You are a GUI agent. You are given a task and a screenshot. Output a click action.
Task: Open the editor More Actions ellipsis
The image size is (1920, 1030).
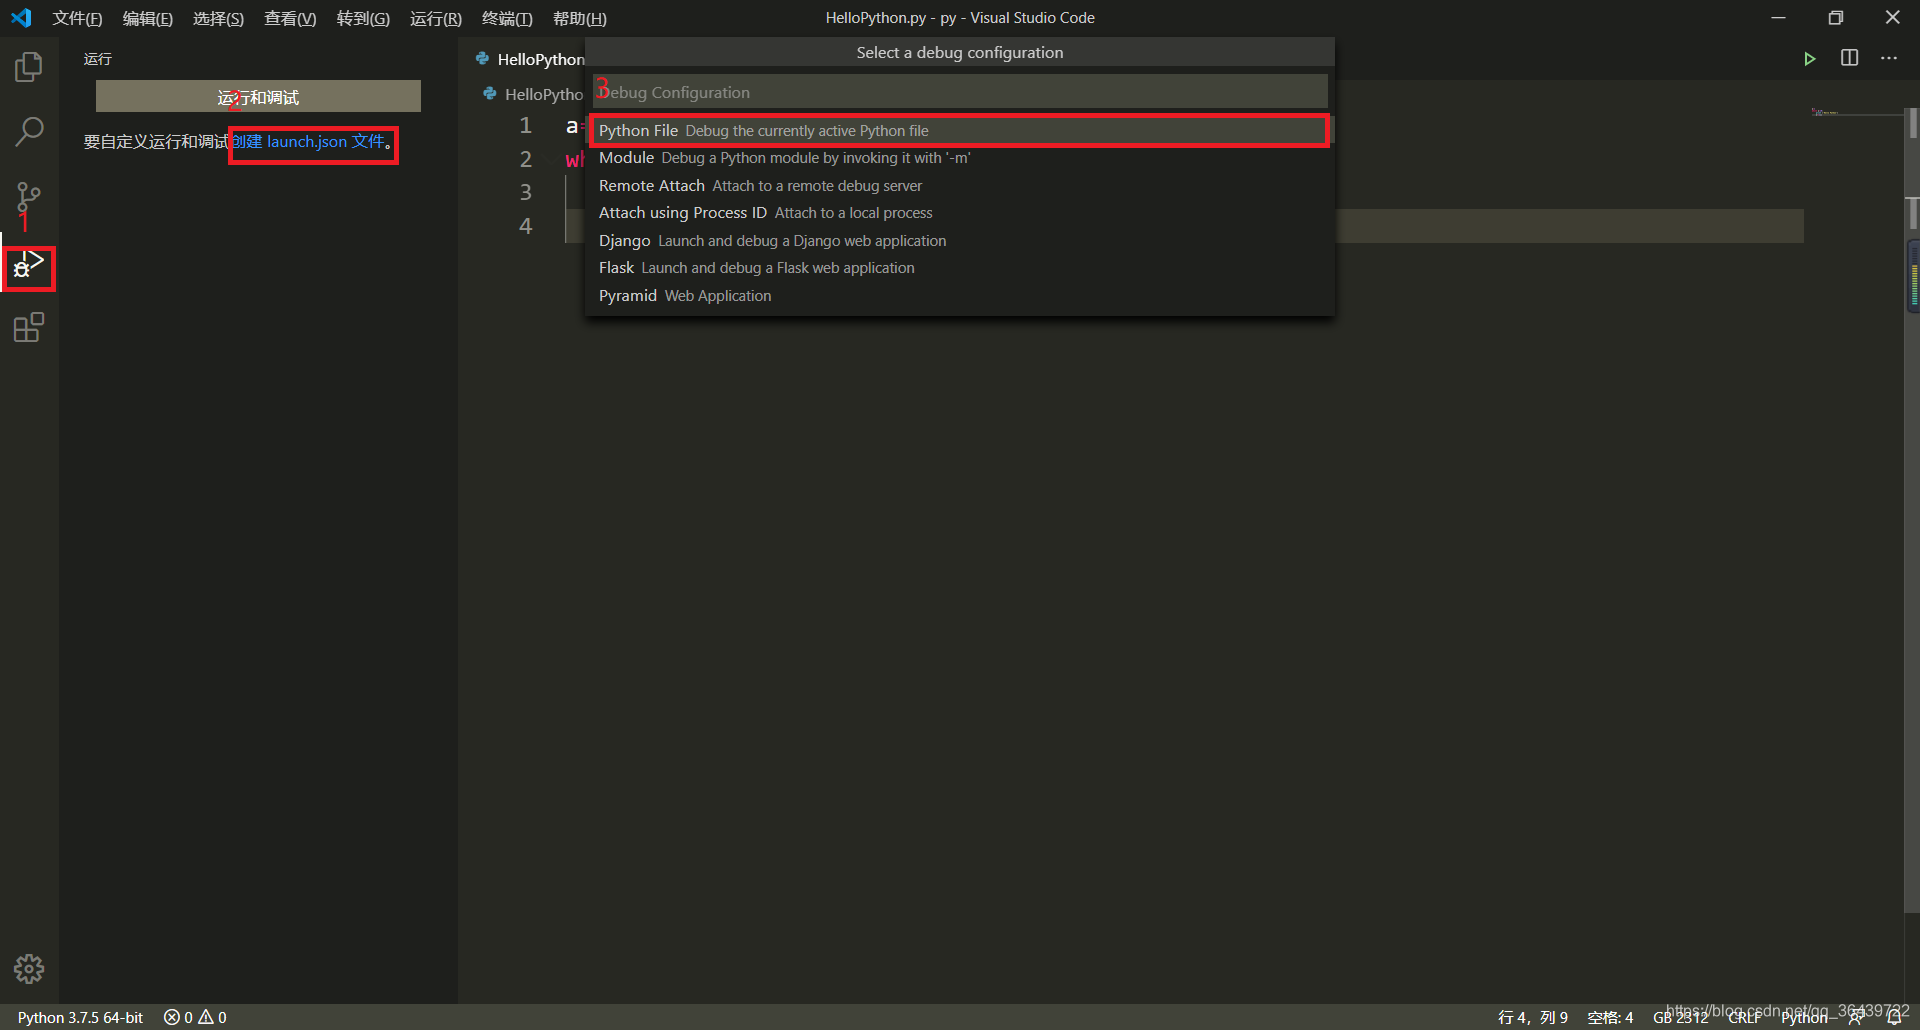pyautogui.click(x=1889, y=58)
